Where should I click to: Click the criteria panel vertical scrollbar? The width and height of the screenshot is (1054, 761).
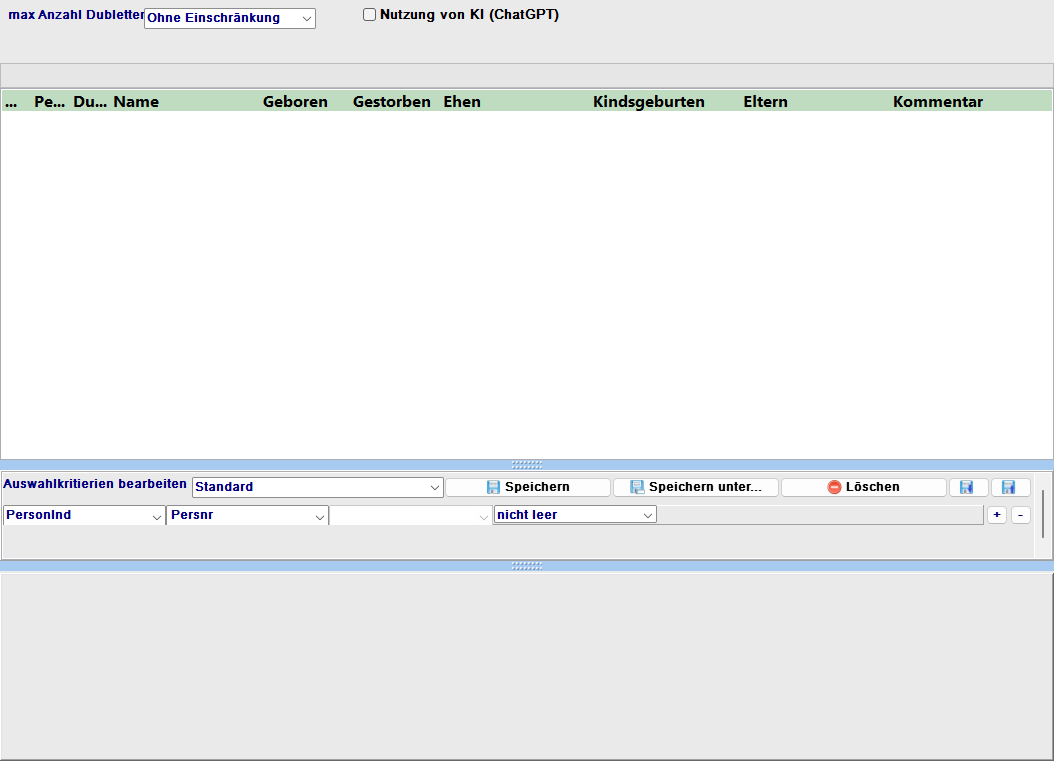point(1042,514)
